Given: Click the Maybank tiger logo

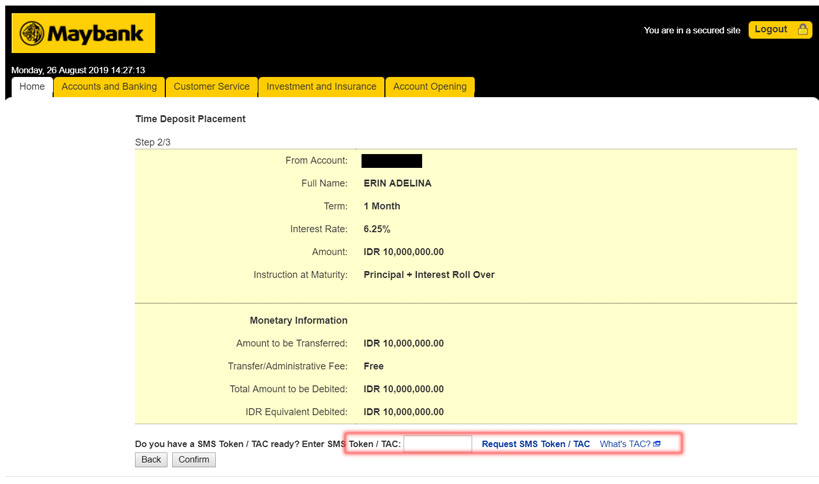Looking at the screenshot, I should pos(31,33).
